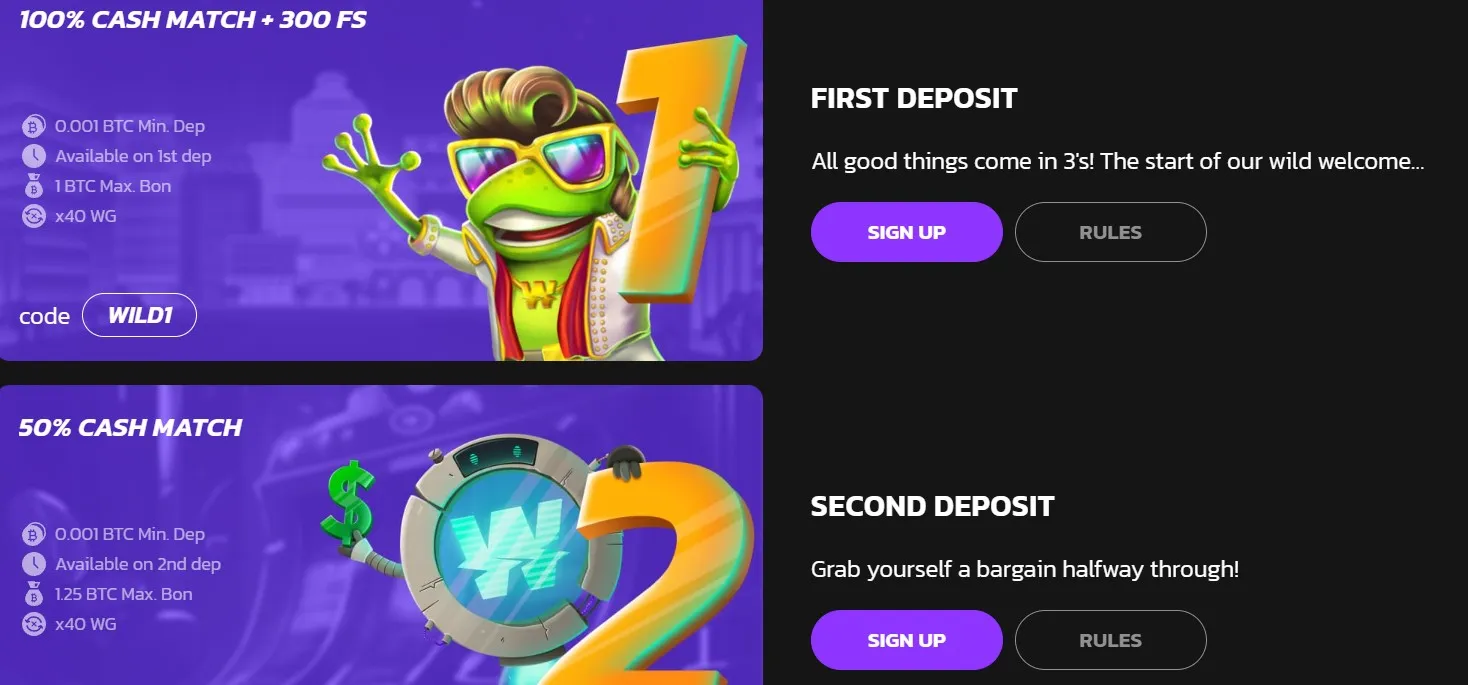This screenshot has width=1468, height=685.
Task: Click the Bitcoin icon beside 0.001 BTC Min. Dep in first deposit
Action: click(x=34, y=127)
